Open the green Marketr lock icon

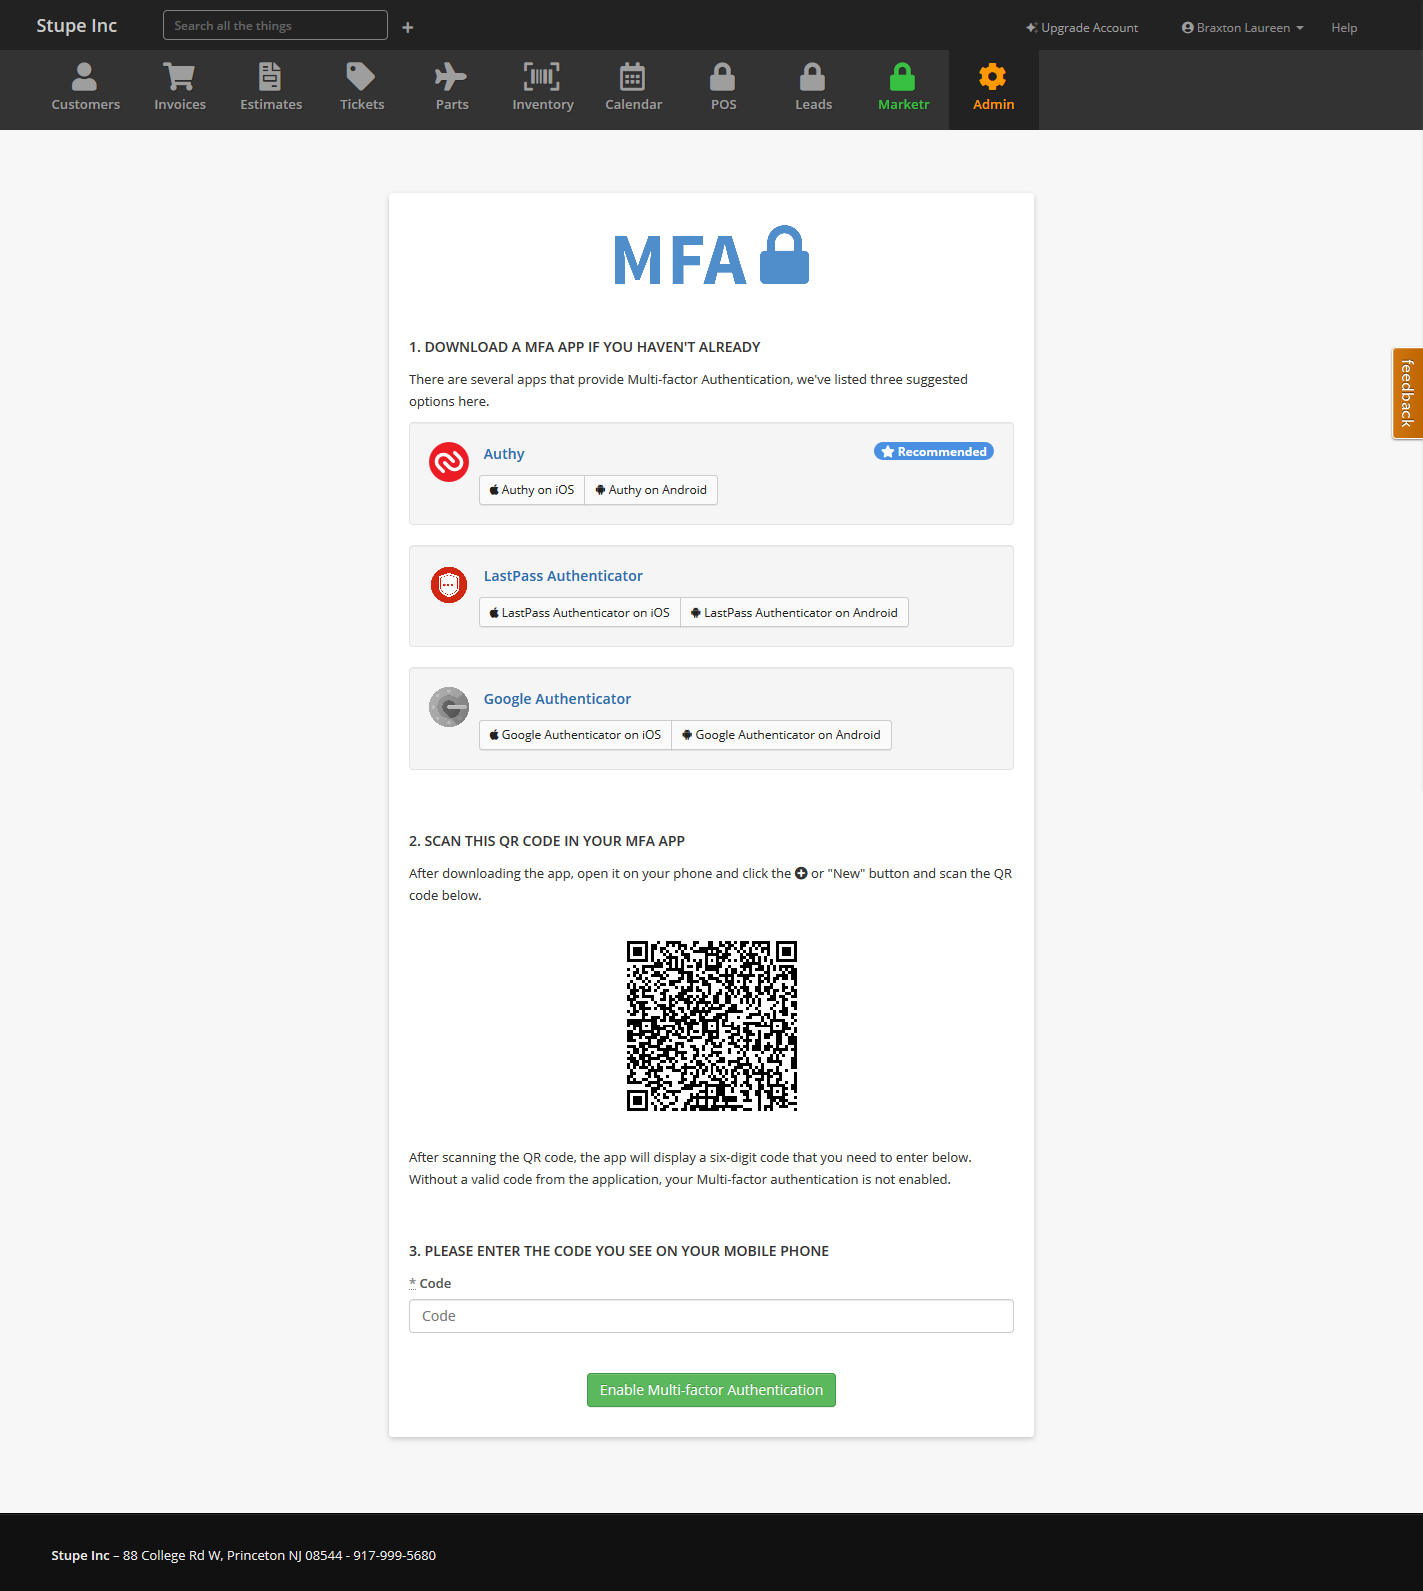(x=903, y=77)
